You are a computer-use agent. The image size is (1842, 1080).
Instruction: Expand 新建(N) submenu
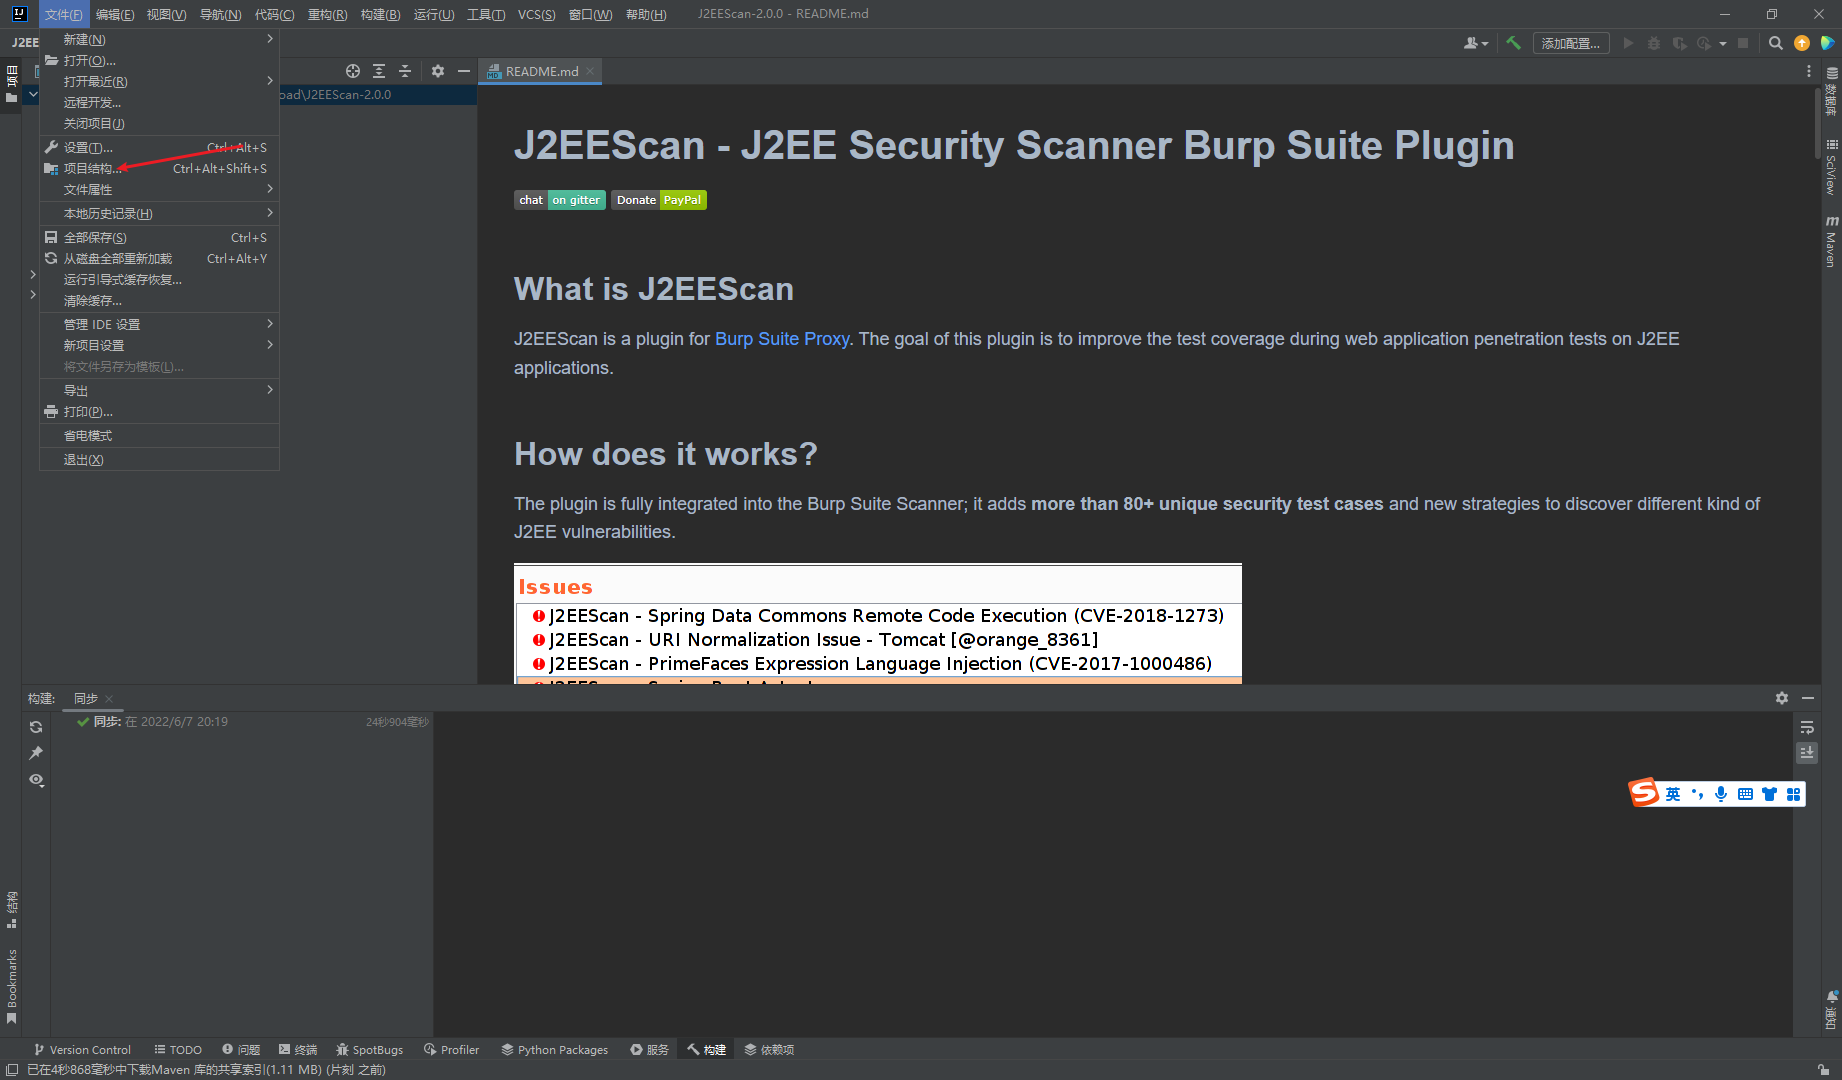point(159,39)
